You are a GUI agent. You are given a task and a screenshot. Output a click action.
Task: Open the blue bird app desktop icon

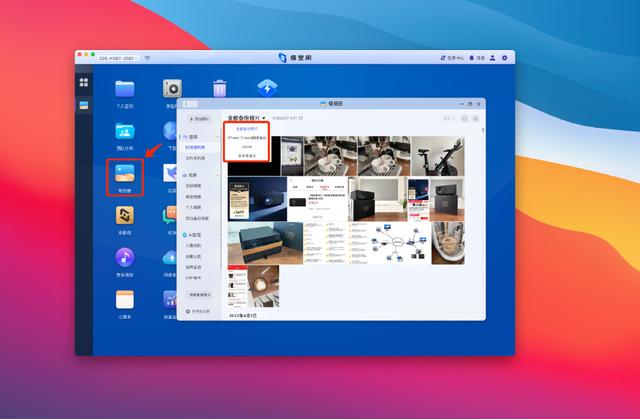click(170, 173)
